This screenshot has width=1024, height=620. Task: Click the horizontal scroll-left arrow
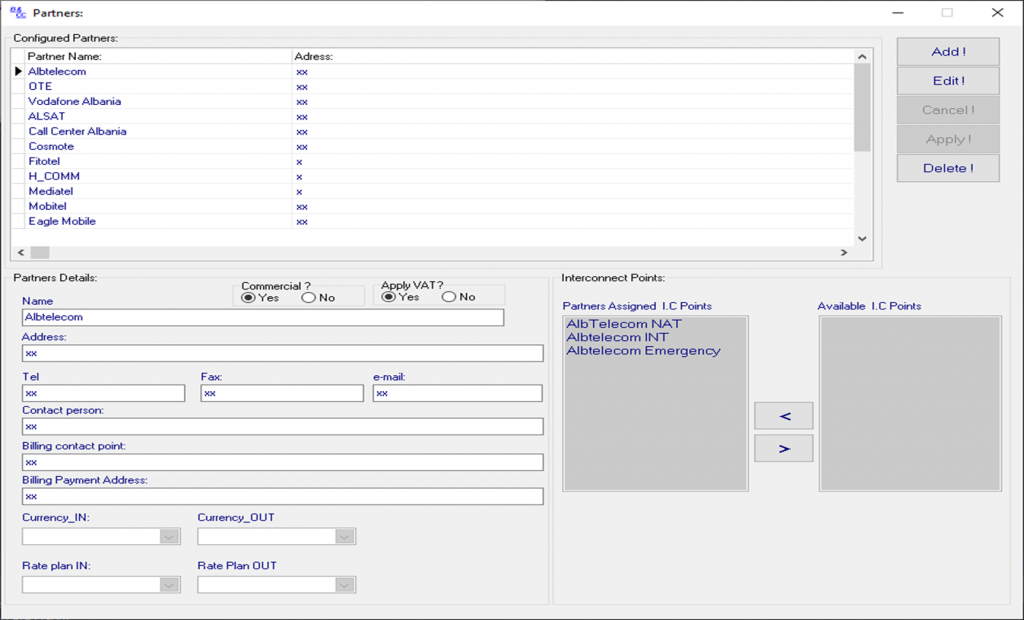point(21,252)
